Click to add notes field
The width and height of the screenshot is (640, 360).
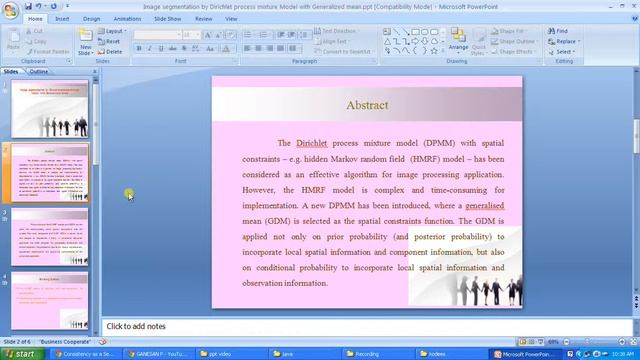[x=367, y=326]
